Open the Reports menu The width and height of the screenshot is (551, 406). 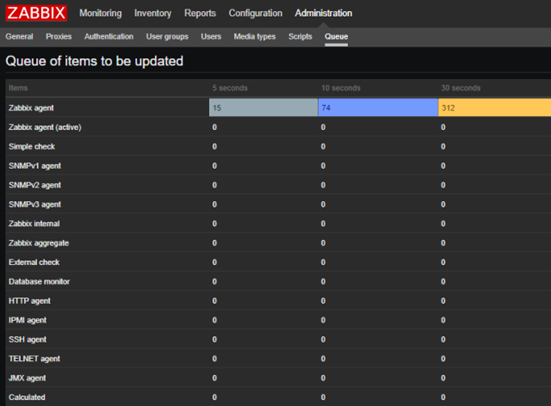tap(200, 13)
